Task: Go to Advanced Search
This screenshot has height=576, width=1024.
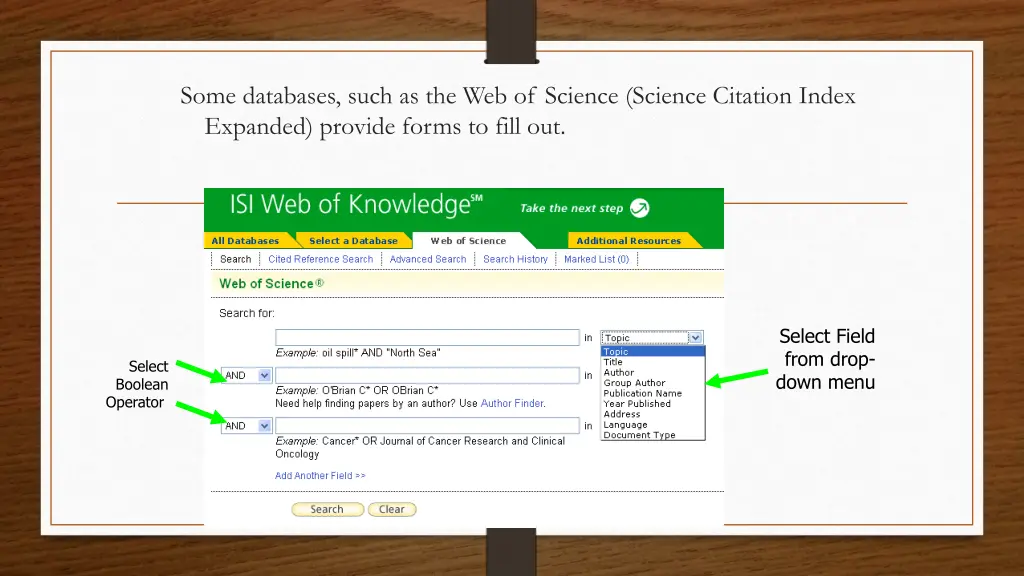Action: point(428,259)
